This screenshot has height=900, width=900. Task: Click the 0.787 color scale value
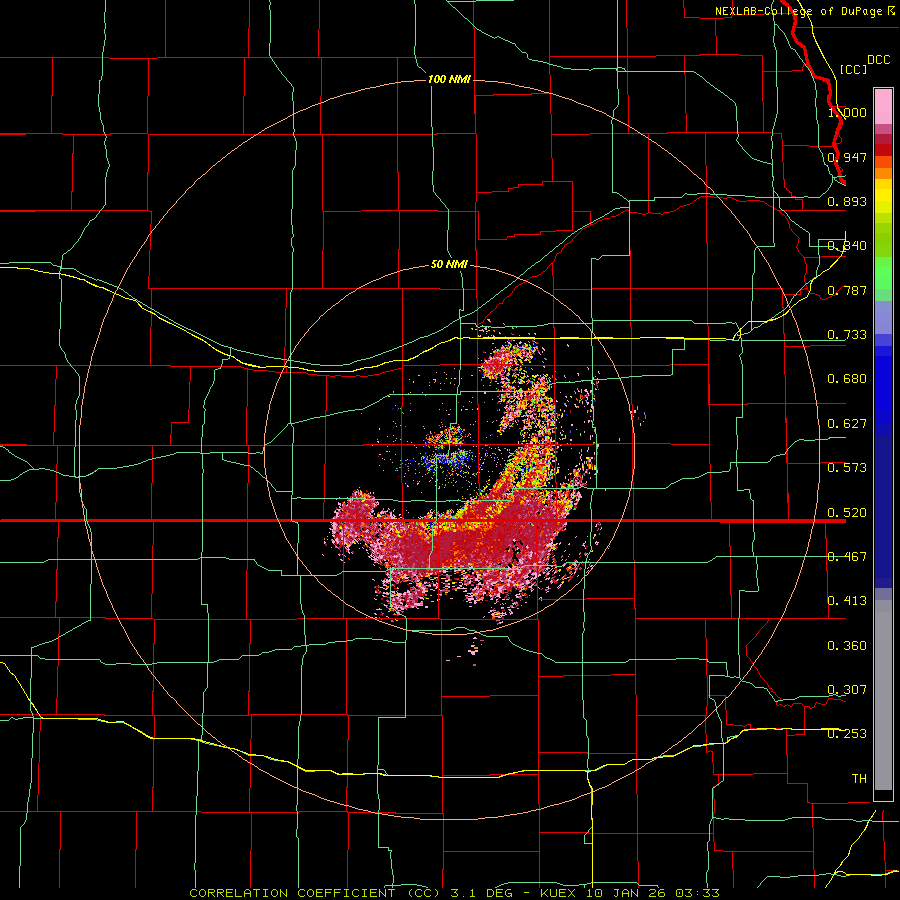pyautogui.click(x=847, y=290)
